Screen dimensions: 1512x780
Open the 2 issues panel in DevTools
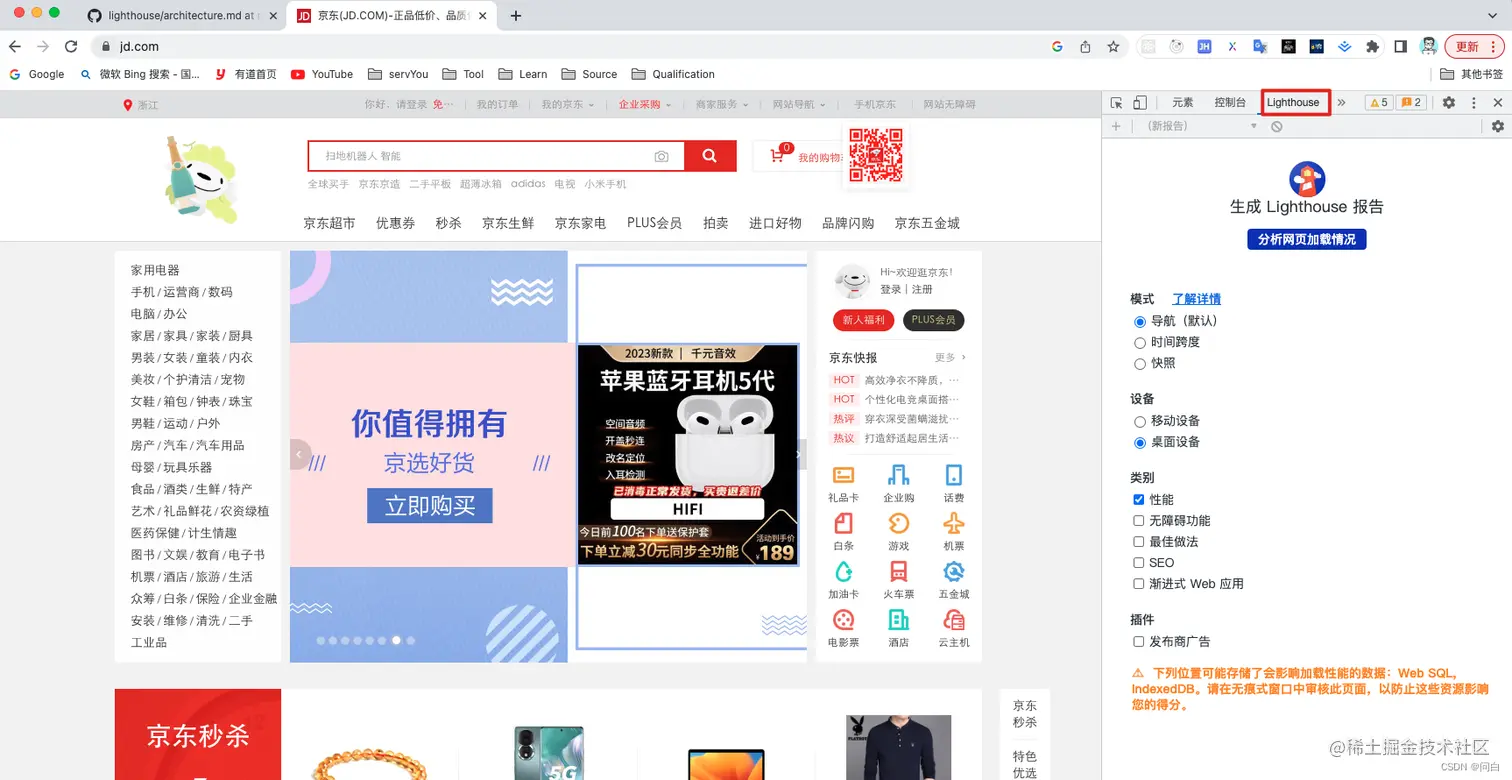coord(1412,102)
